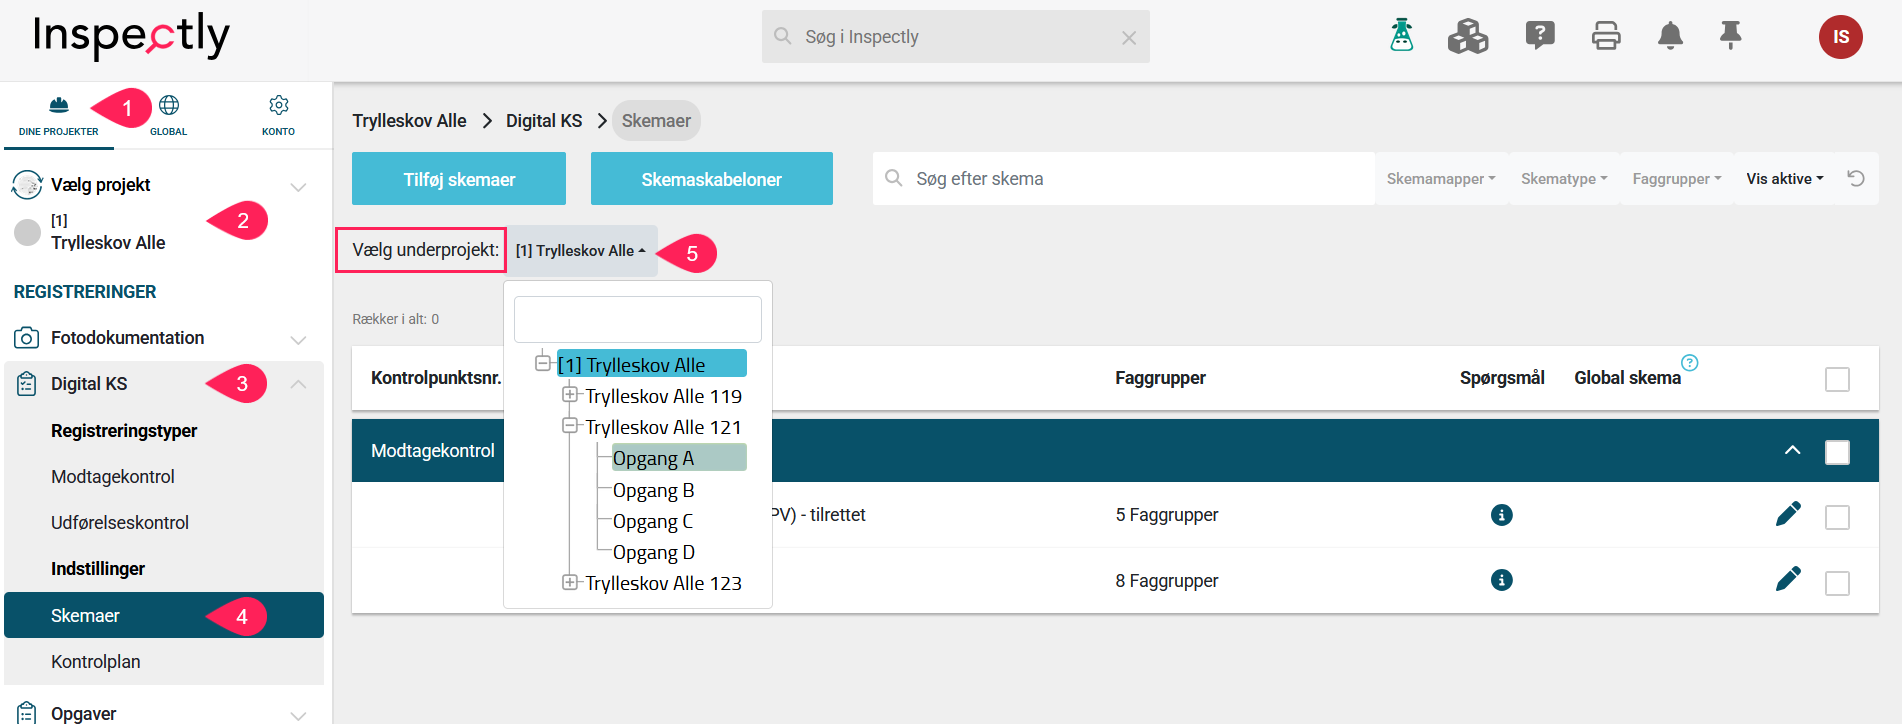Open the Vis aktive dropdown
Viewport: 1902px width, 724px height.
pos(1785,178)
